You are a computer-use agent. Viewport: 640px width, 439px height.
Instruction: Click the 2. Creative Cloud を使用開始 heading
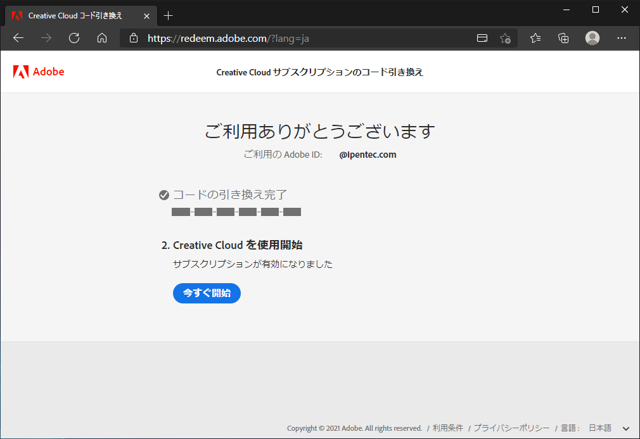pyautogui.click(x=232, y=245)
